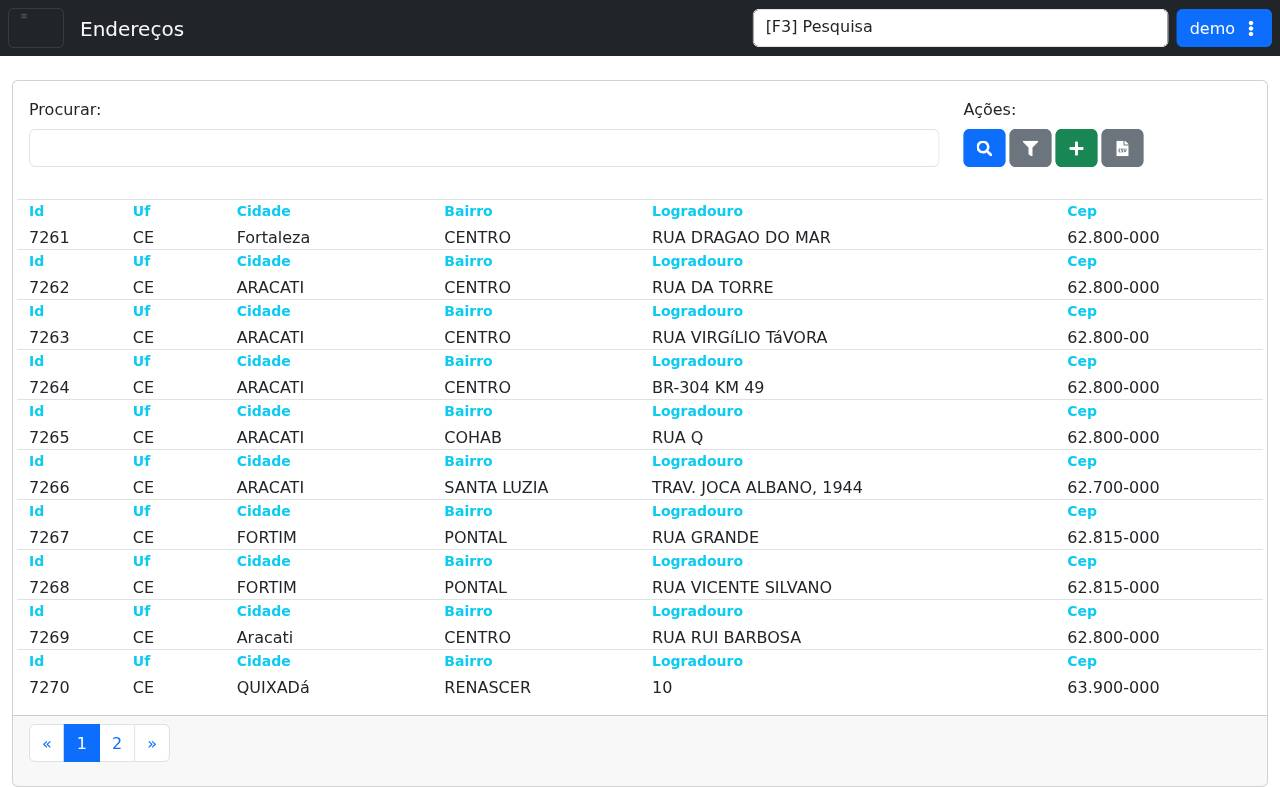Select Id 7270 cell

49,688
